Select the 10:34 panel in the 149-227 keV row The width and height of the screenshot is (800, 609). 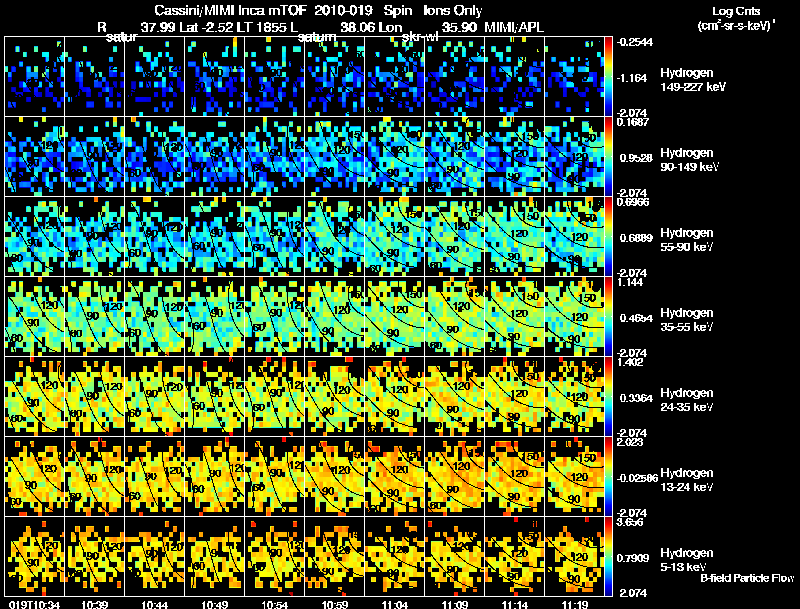click(x=35, y=77)
